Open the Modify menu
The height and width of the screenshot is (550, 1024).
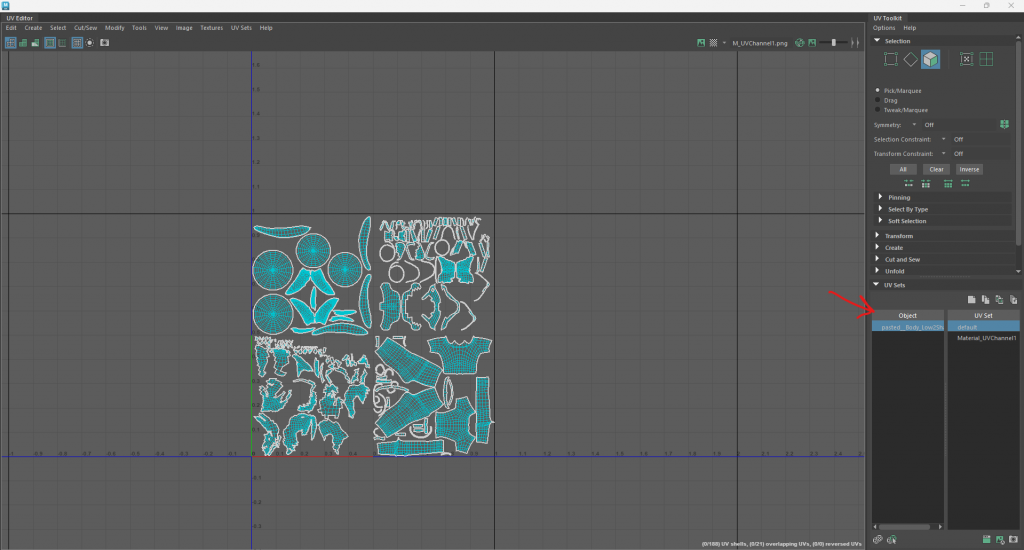point(114,28)
